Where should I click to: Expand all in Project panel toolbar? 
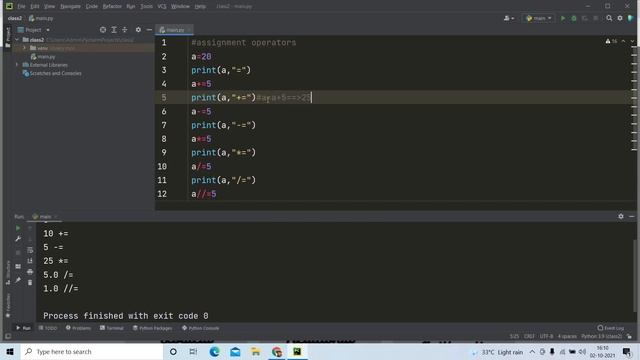[114, 30]
